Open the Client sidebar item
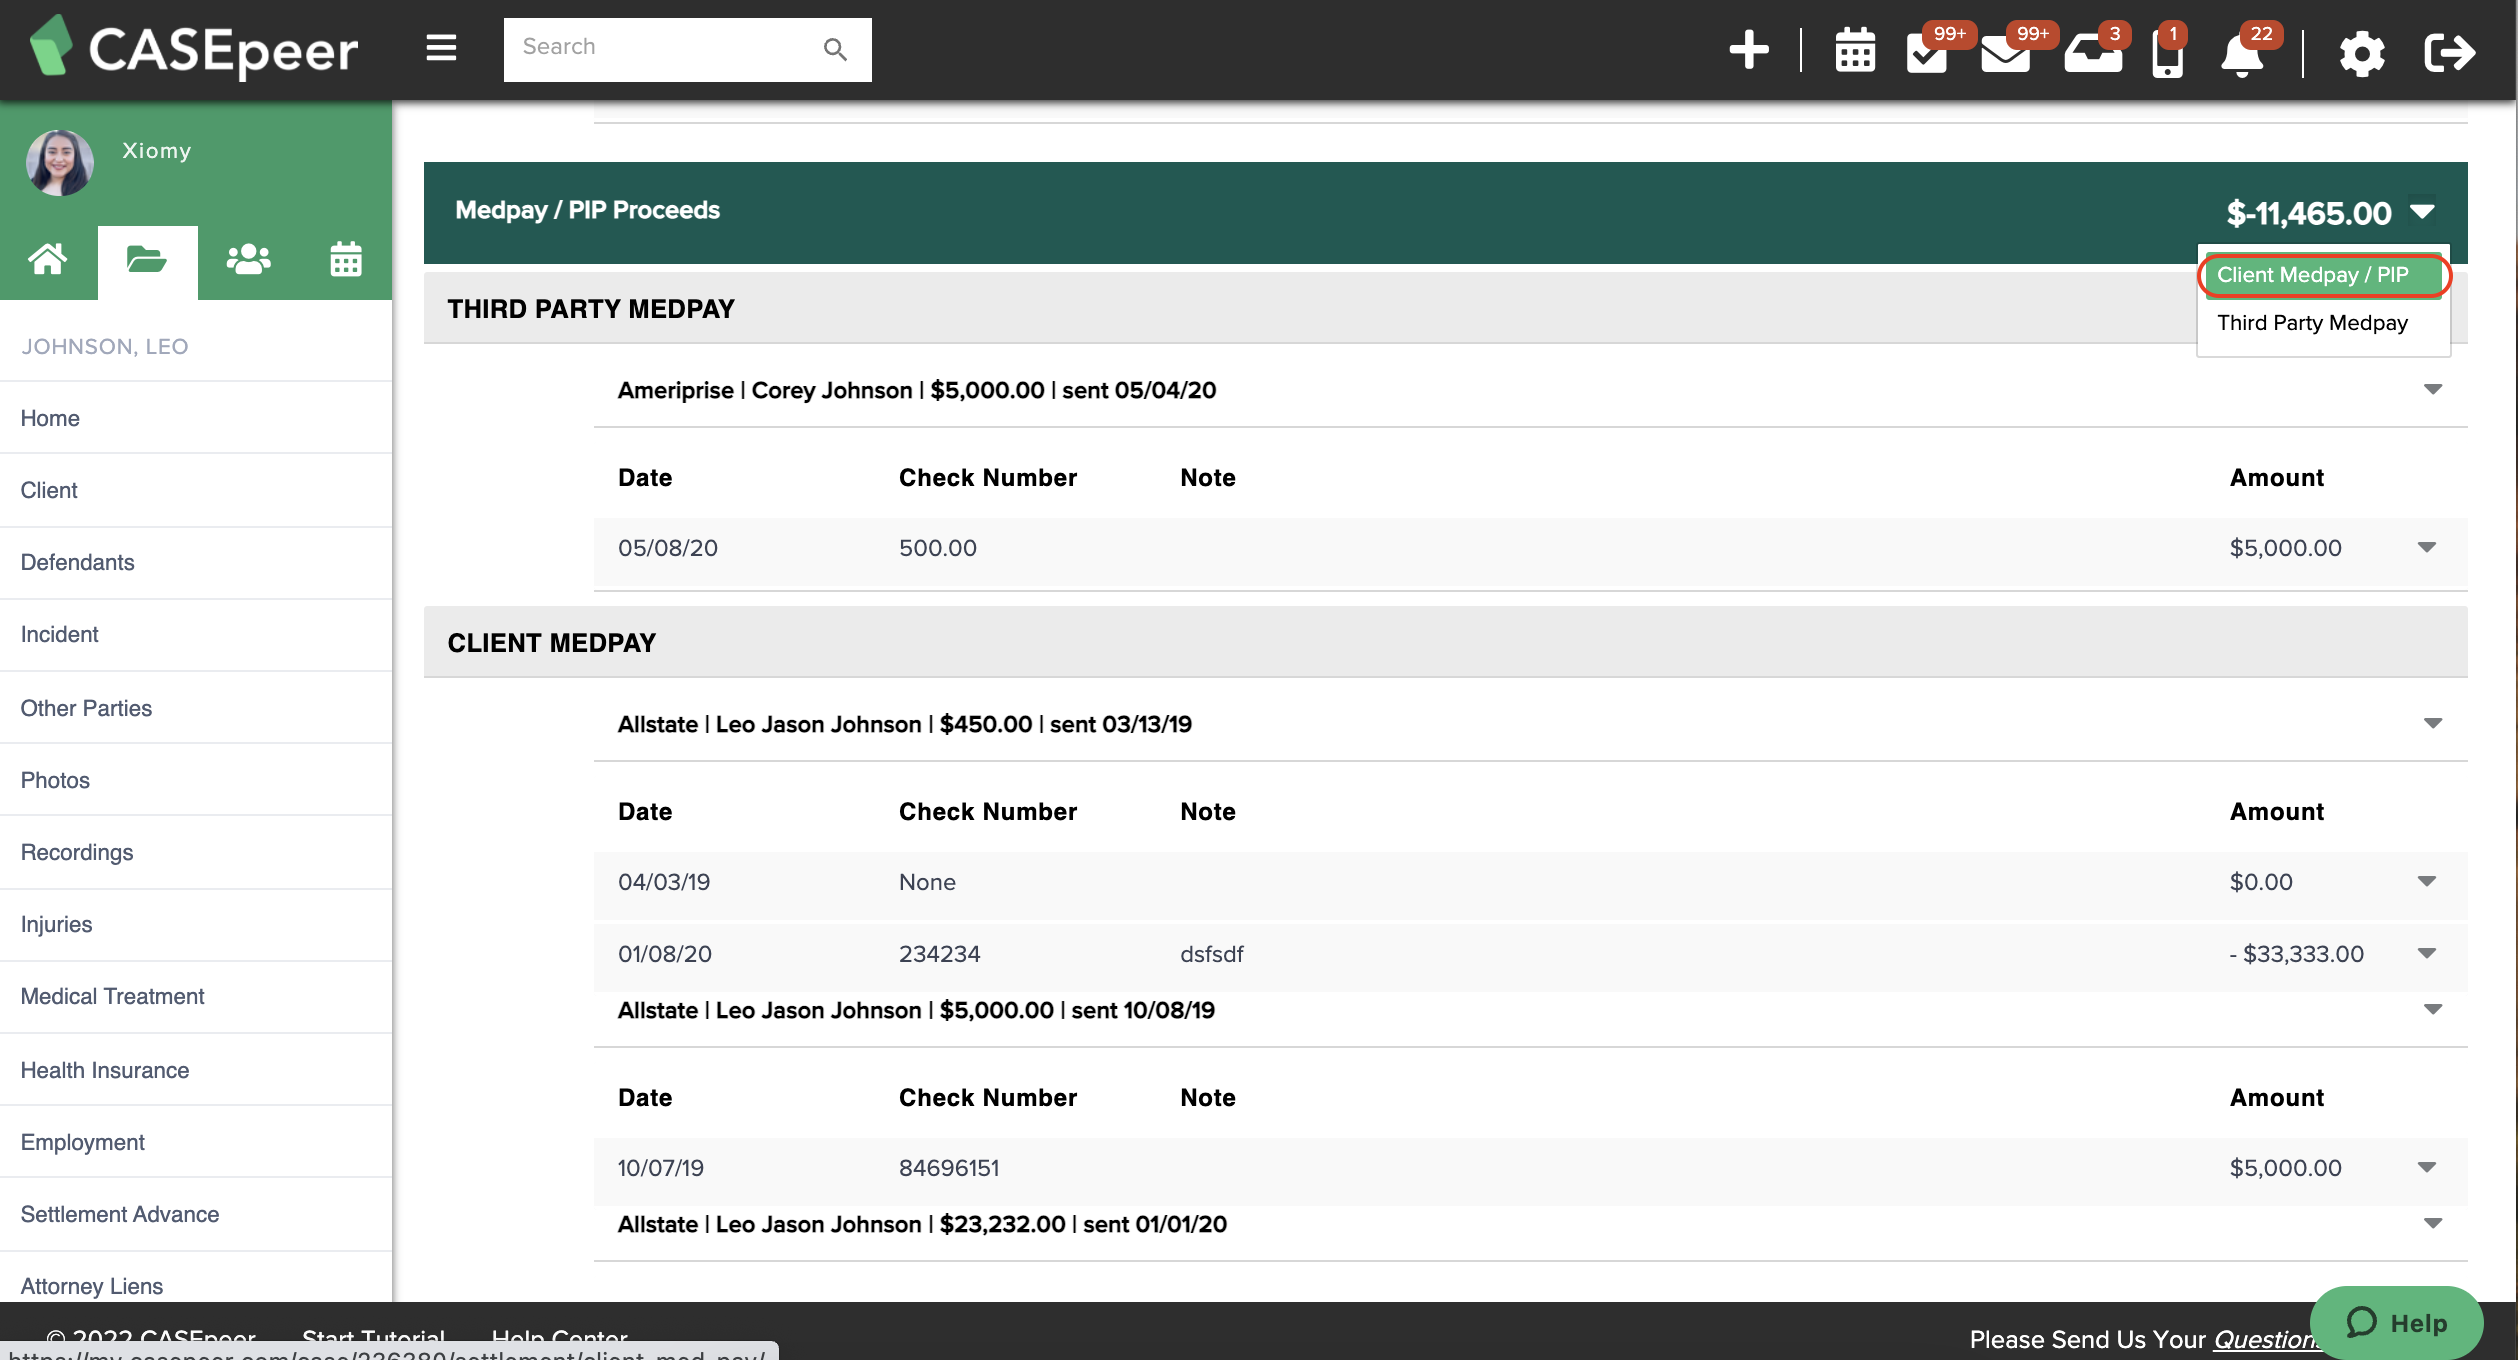This screenshot has height=1360, width=2518. pos(196,490)
